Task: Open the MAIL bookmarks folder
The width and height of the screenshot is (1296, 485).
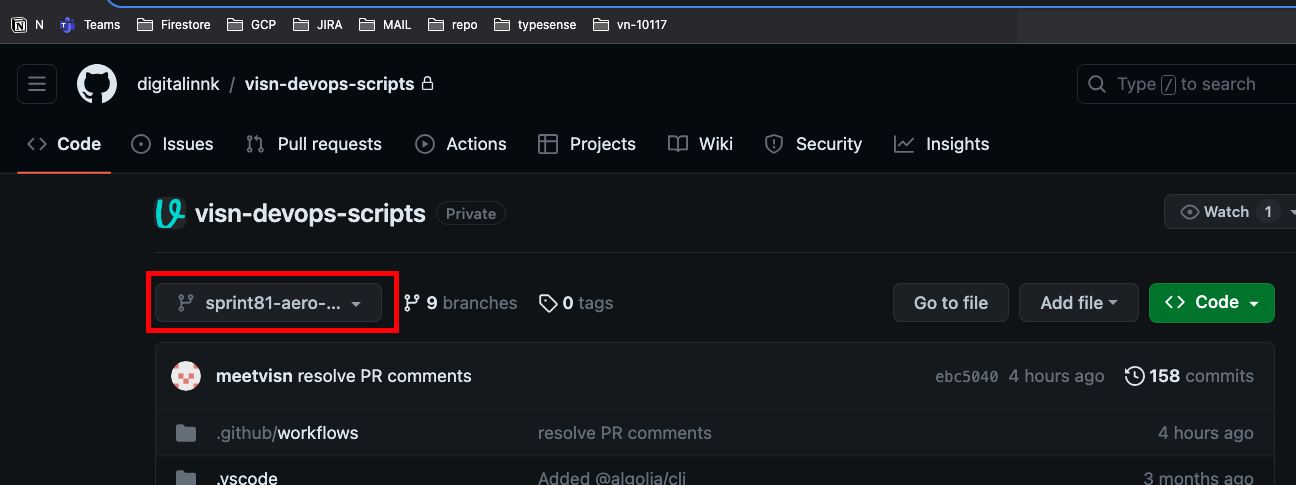Action: click(x=385, y=25)
